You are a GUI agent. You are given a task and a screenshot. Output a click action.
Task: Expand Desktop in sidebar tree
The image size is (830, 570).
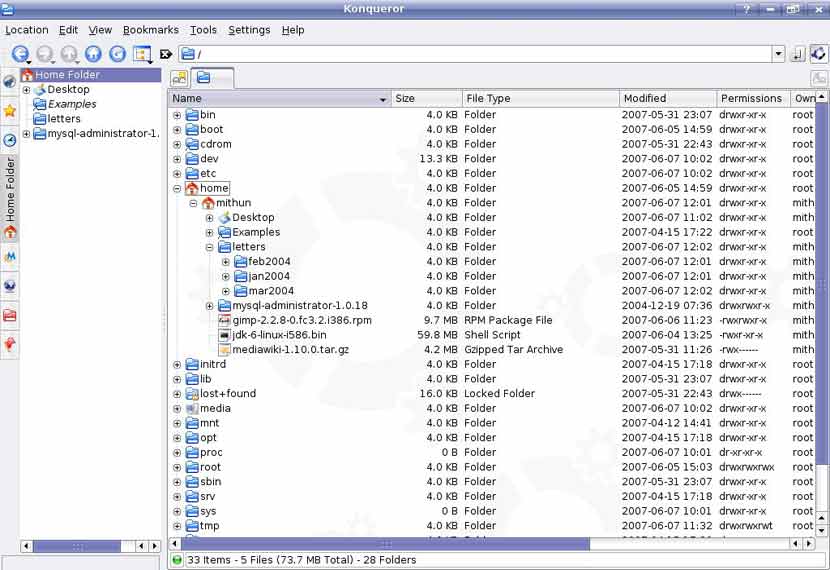(26, 90)
